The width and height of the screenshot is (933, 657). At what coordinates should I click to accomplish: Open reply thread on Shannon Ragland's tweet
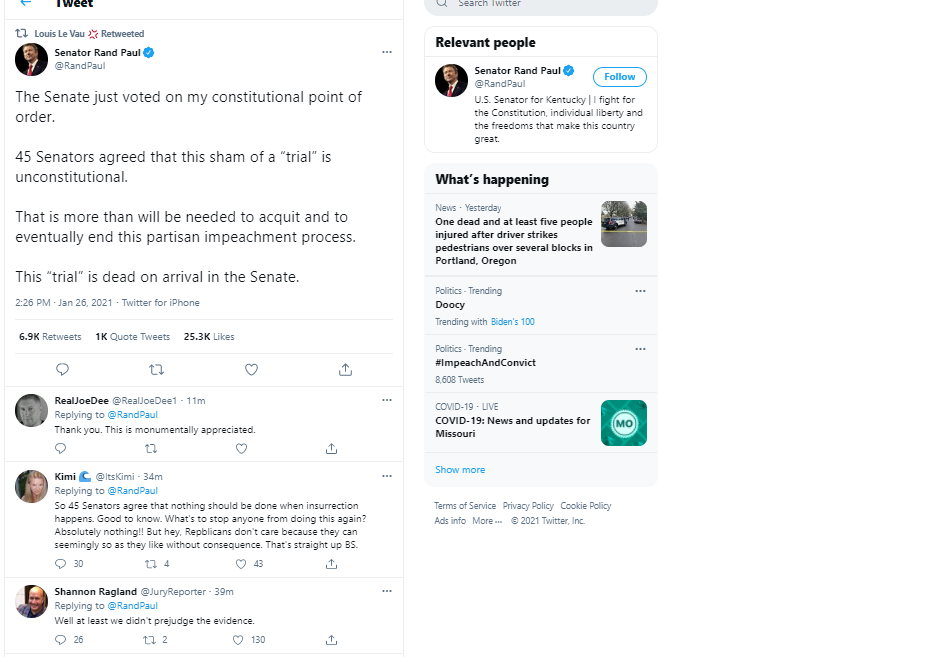[60, 640]
